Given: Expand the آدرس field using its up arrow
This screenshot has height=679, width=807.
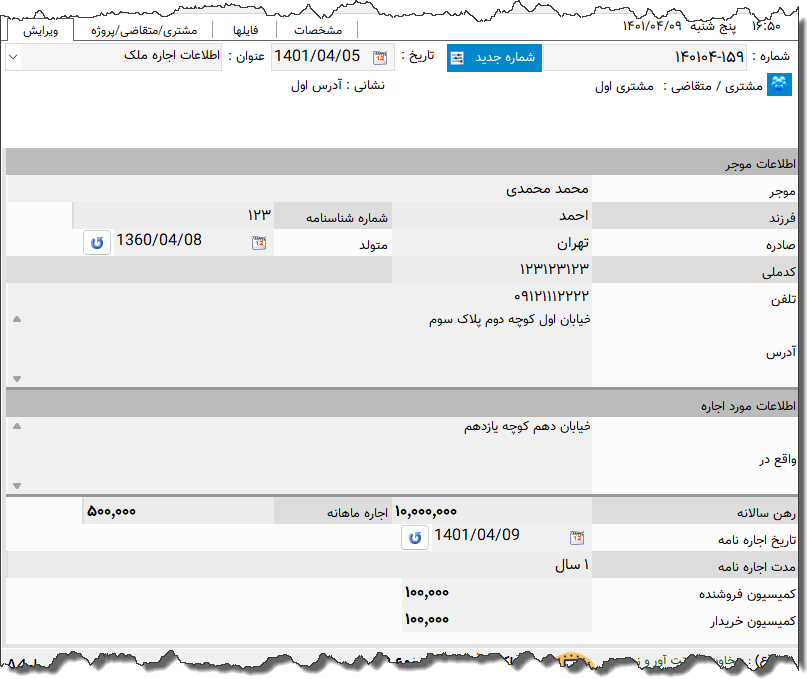Looking at the screenshot, I should point(17,319).
